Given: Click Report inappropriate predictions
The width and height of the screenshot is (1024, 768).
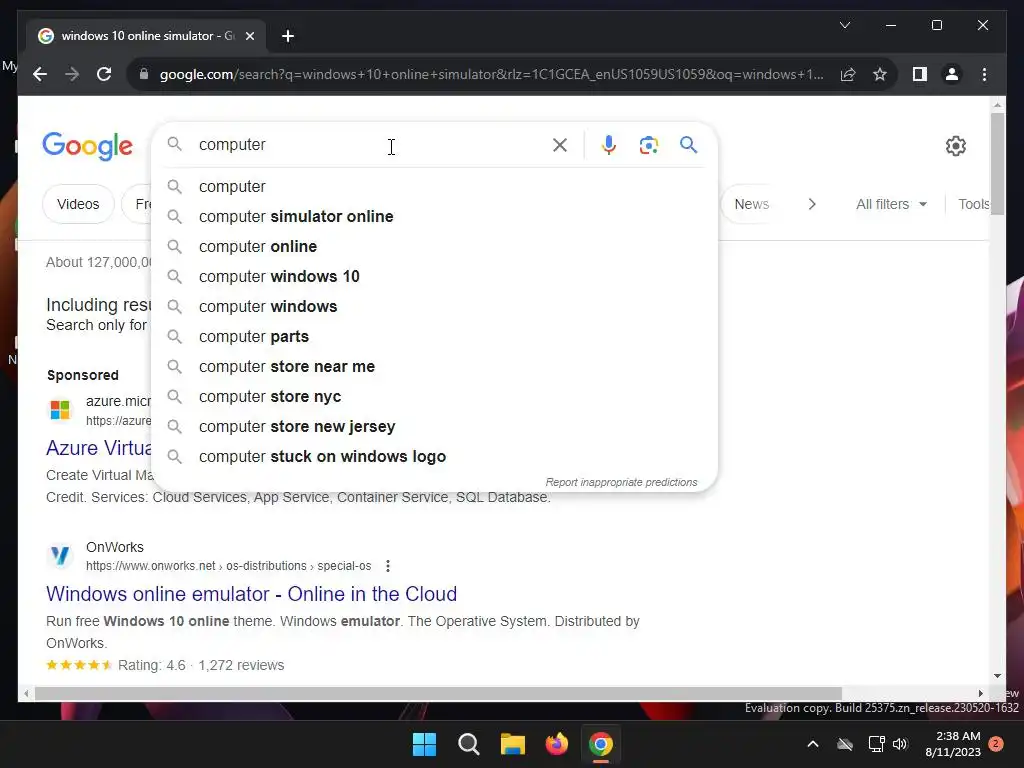Looking at the screenshot, I should [x=621, y=483].
